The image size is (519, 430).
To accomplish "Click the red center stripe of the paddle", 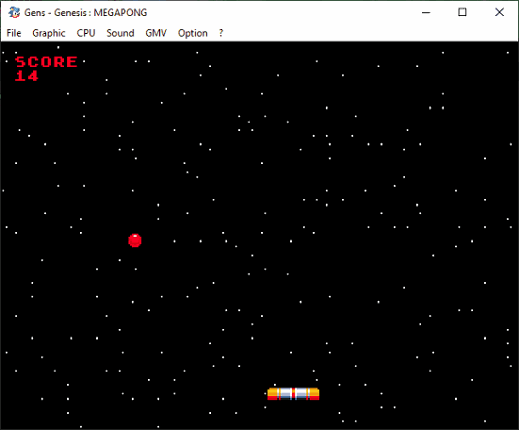I will [x=293, y=394].
